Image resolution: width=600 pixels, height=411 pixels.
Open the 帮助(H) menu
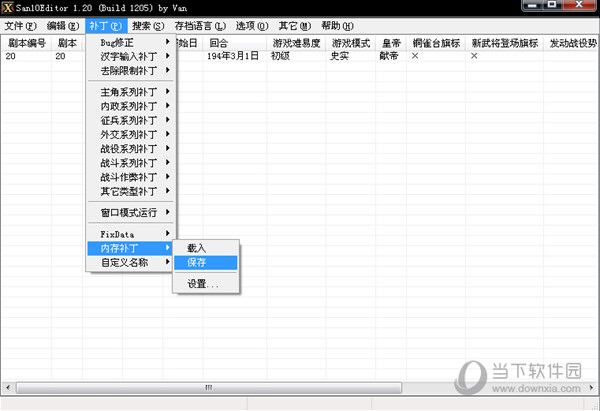(x=337, y=26)
